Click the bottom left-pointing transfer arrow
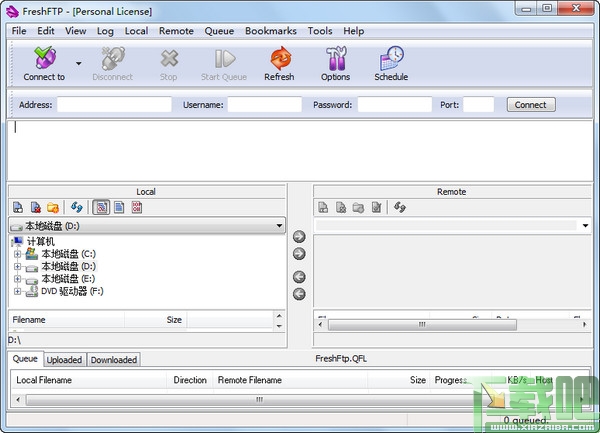Screen dimensions: 600x433 click(299, 294)
